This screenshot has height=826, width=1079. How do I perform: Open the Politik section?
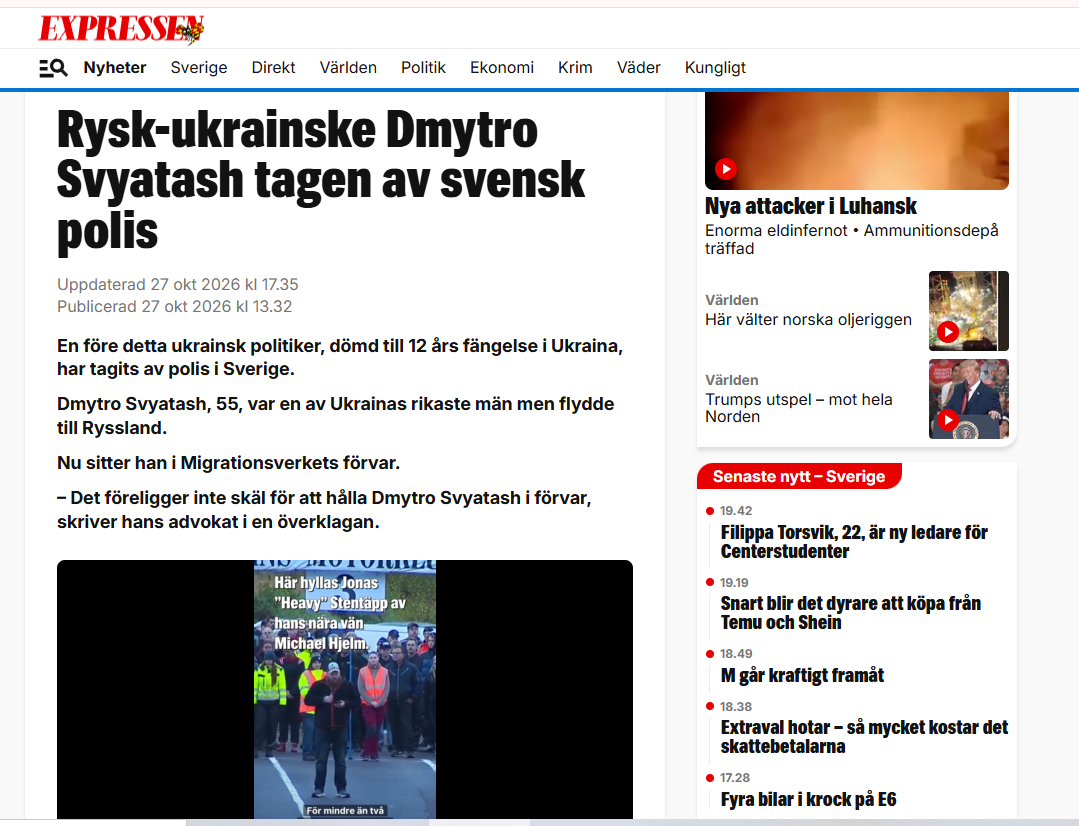(423, 67)
